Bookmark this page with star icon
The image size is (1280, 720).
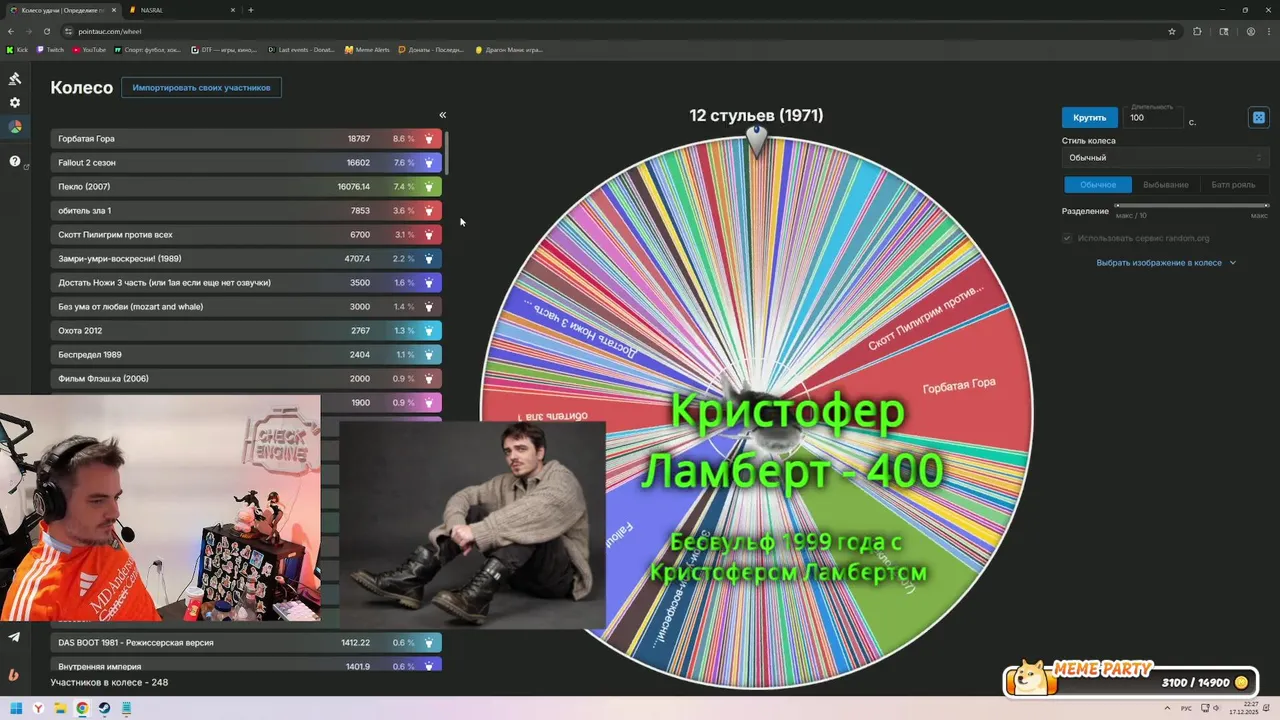pos(1172,31)
